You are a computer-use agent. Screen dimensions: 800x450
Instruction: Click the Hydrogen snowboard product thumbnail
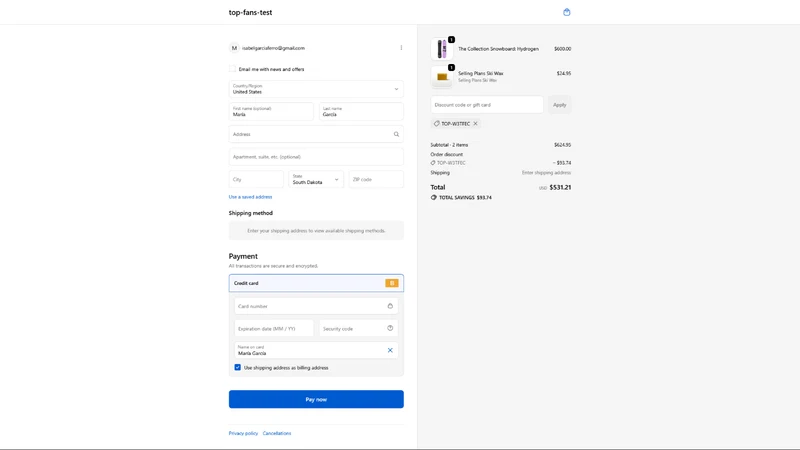[441, 49]
